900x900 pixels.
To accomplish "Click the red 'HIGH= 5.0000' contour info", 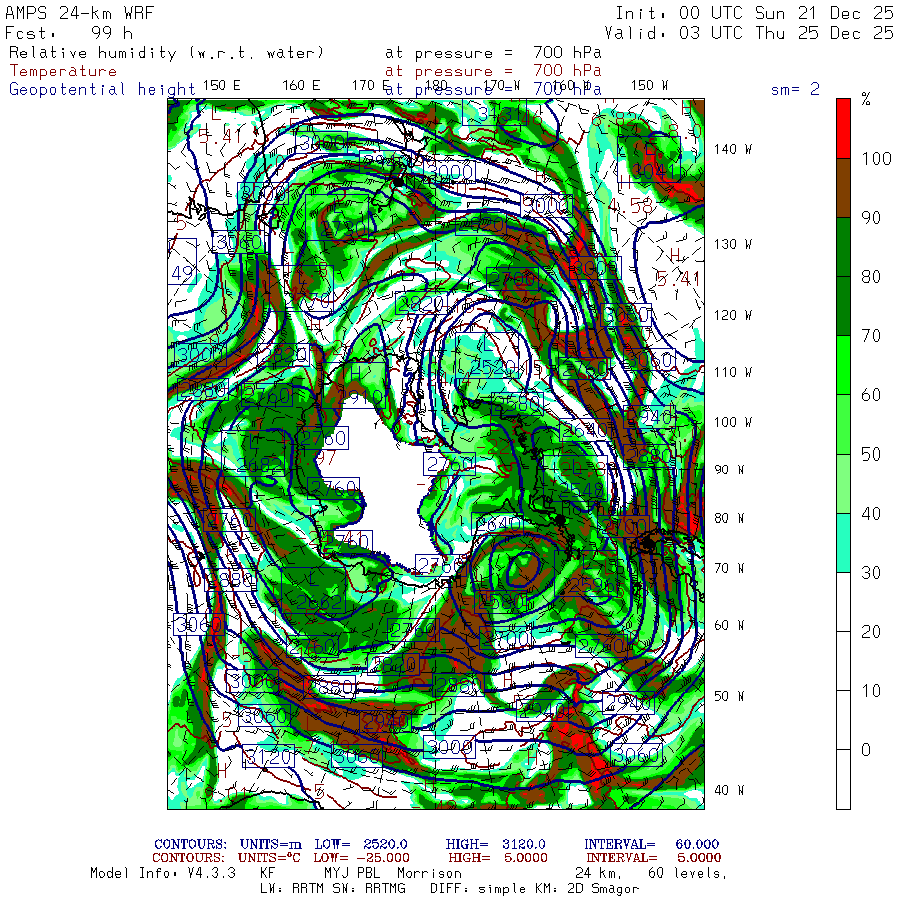I will [498, 858].
